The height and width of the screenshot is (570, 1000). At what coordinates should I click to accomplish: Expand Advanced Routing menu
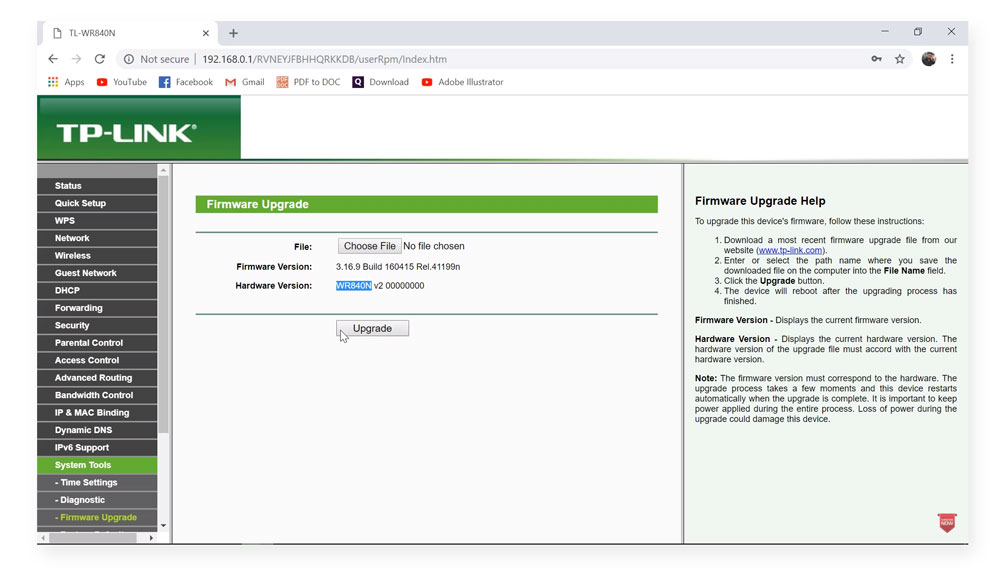97,377
